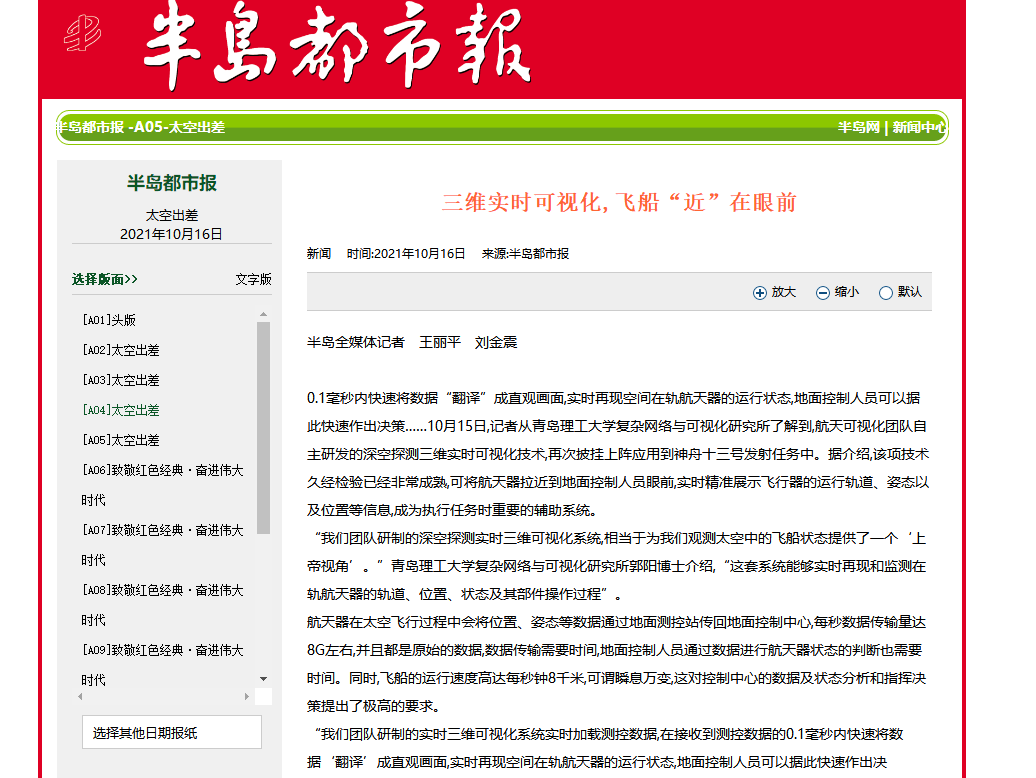Click the red newspaper logo emblem
Screen dimensions: 1036x778
[x=83, y=35]
